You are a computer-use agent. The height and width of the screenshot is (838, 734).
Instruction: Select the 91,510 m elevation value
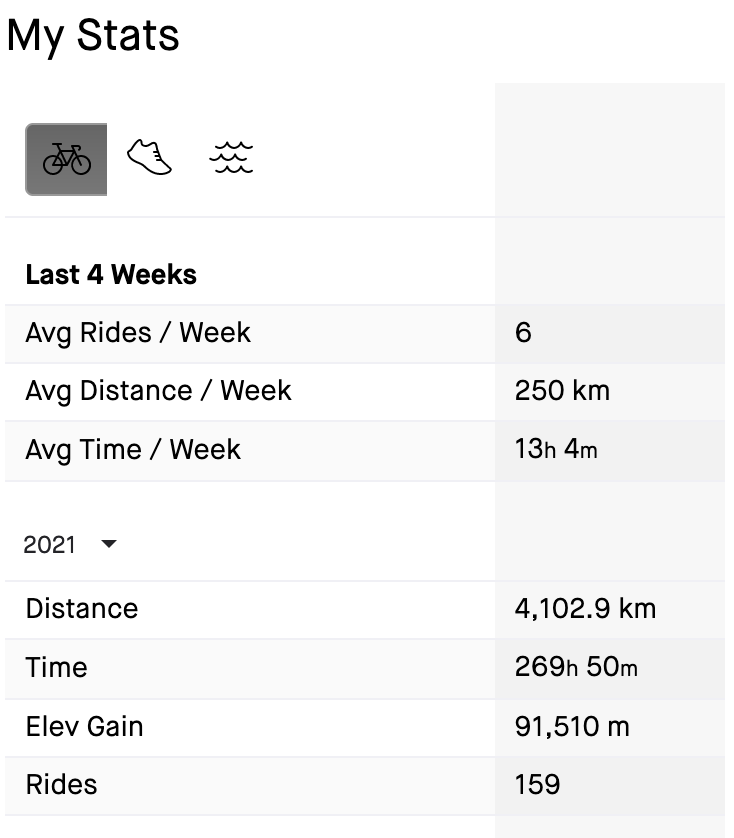pyautogui.click(x=572, y=726)
